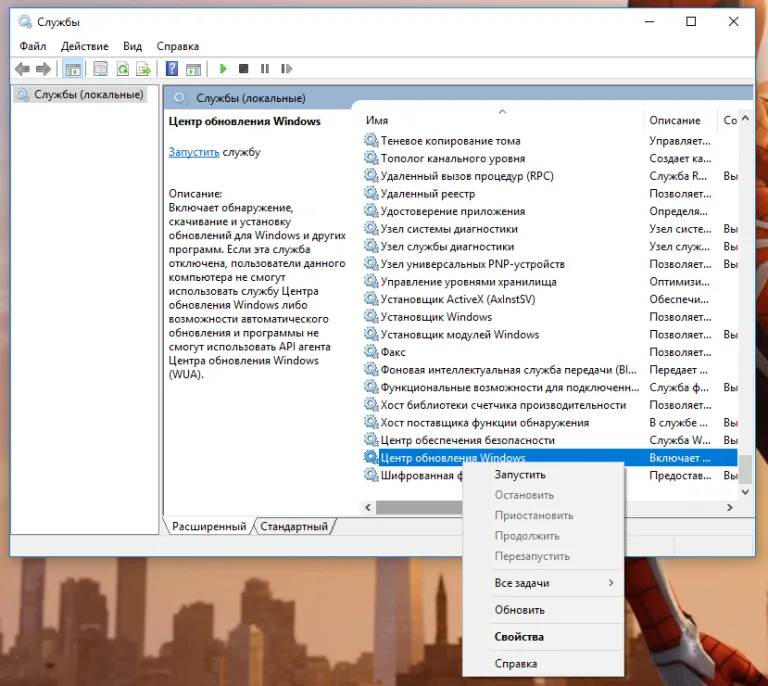Click the horizontal scrollbar left arrow
Image resolution: width=768 pixels, height=686 pixels.
tap(368, 507)
